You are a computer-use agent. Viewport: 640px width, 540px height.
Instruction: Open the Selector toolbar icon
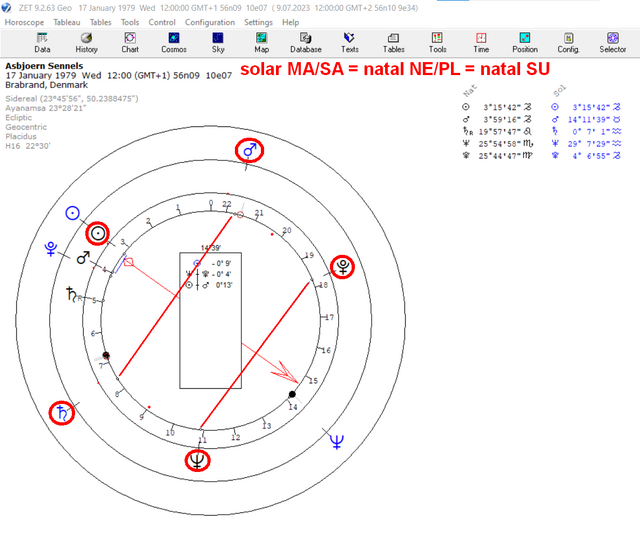pos(613,43)
